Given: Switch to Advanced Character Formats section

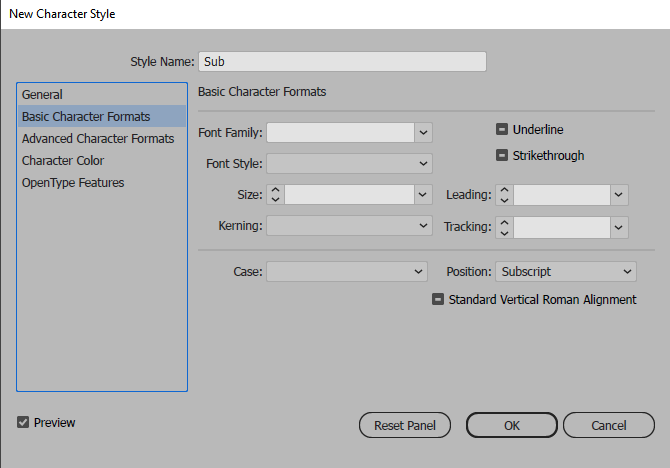Looking at the screenshot, I should 98,139.
